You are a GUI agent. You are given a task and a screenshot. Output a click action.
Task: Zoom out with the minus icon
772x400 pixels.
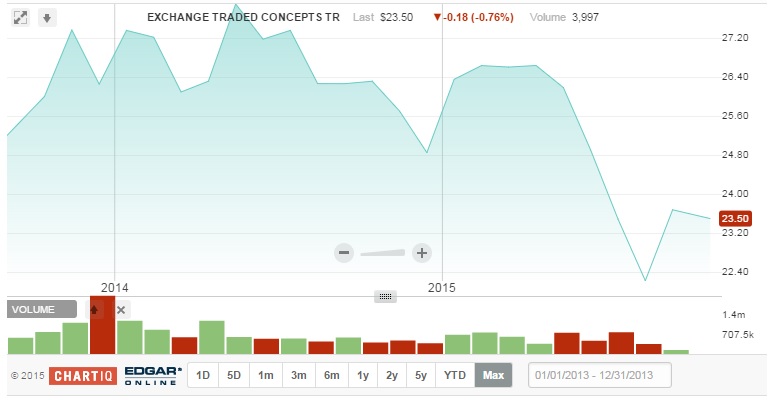344,253
